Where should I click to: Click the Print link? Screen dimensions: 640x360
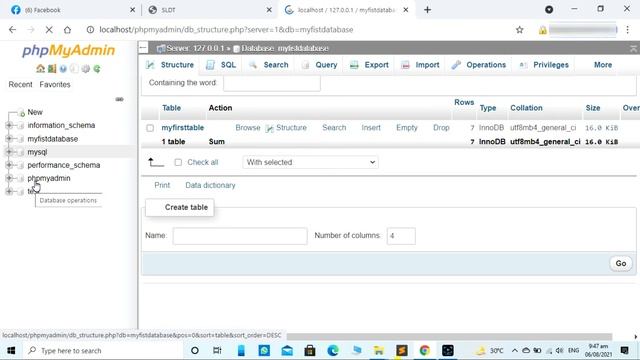tap(162, 185)
